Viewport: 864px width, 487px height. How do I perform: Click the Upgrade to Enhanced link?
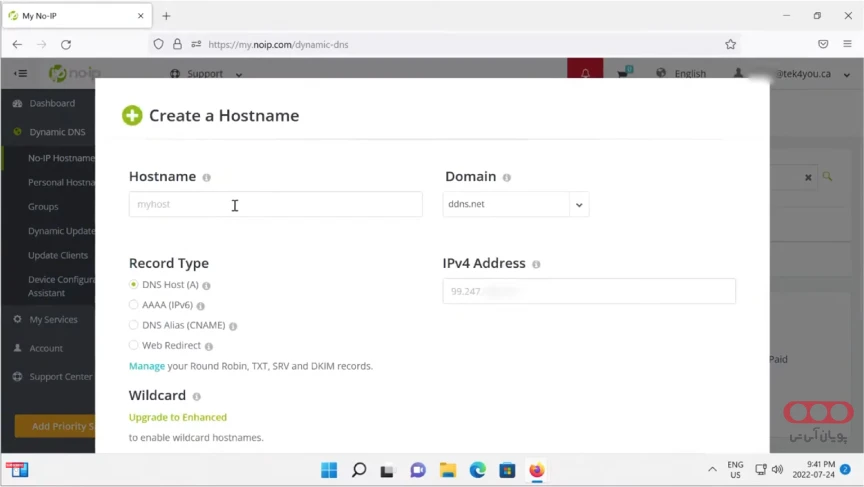[x=178, y=417]
